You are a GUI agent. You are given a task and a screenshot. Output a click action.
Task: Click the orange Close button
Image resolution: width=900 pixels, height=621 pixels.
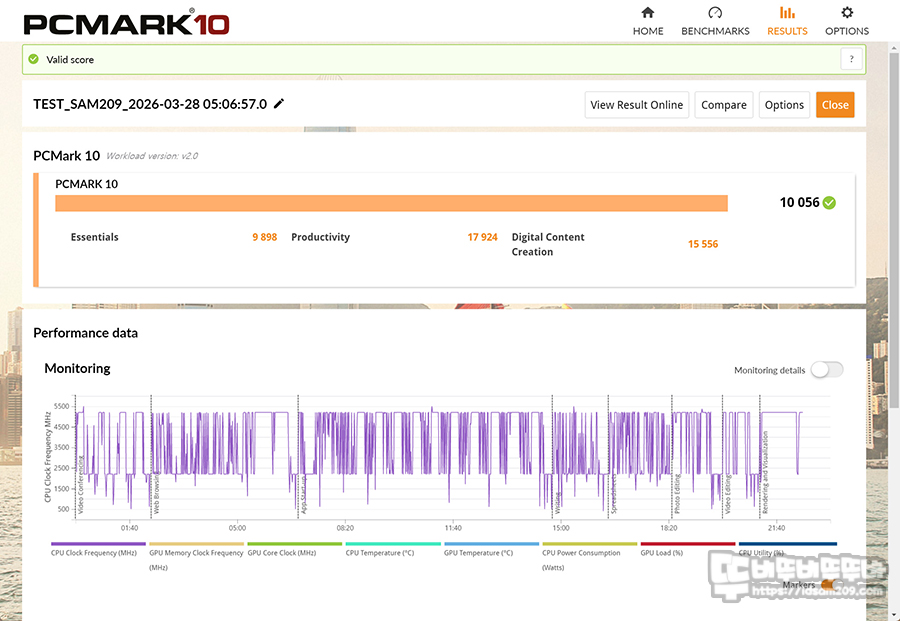click(x=835, y=105)
